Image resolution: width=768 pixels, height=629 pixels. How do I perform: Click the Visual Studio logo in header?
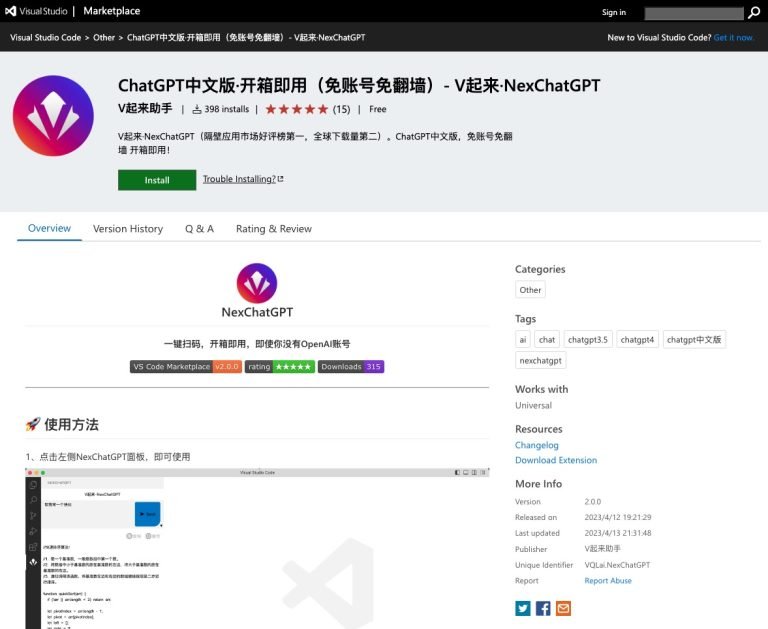[36, 11]
